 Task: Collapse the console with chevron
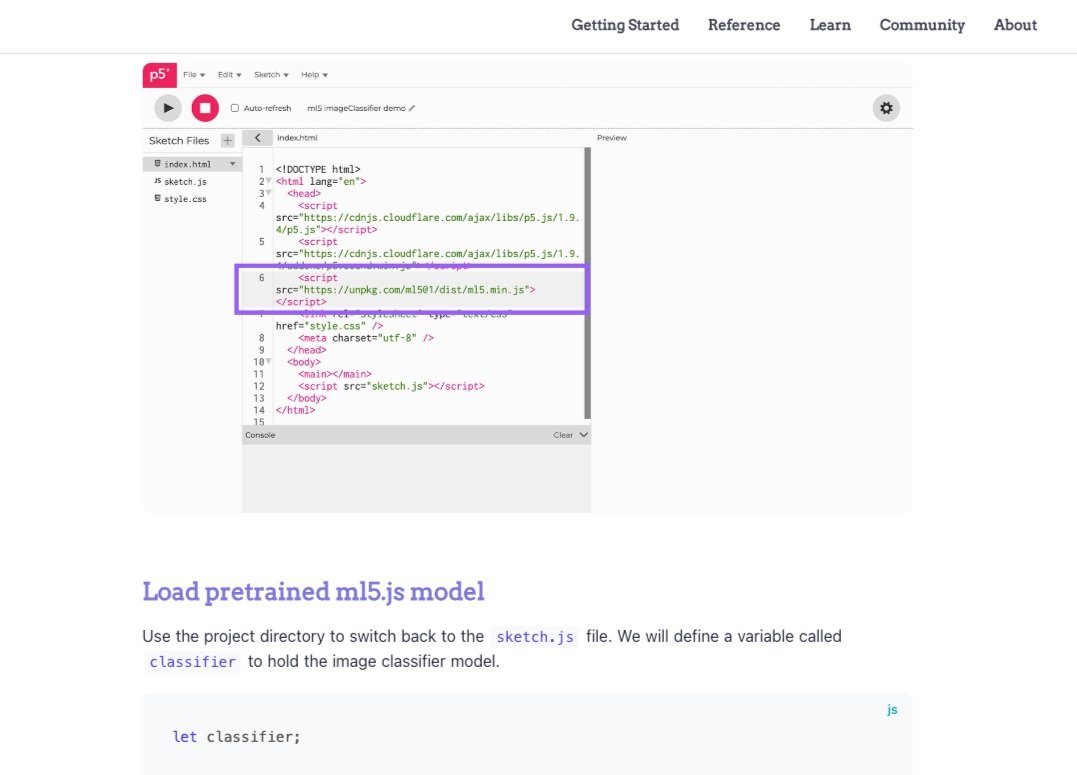pyautogui.click(x=583, y=435)
